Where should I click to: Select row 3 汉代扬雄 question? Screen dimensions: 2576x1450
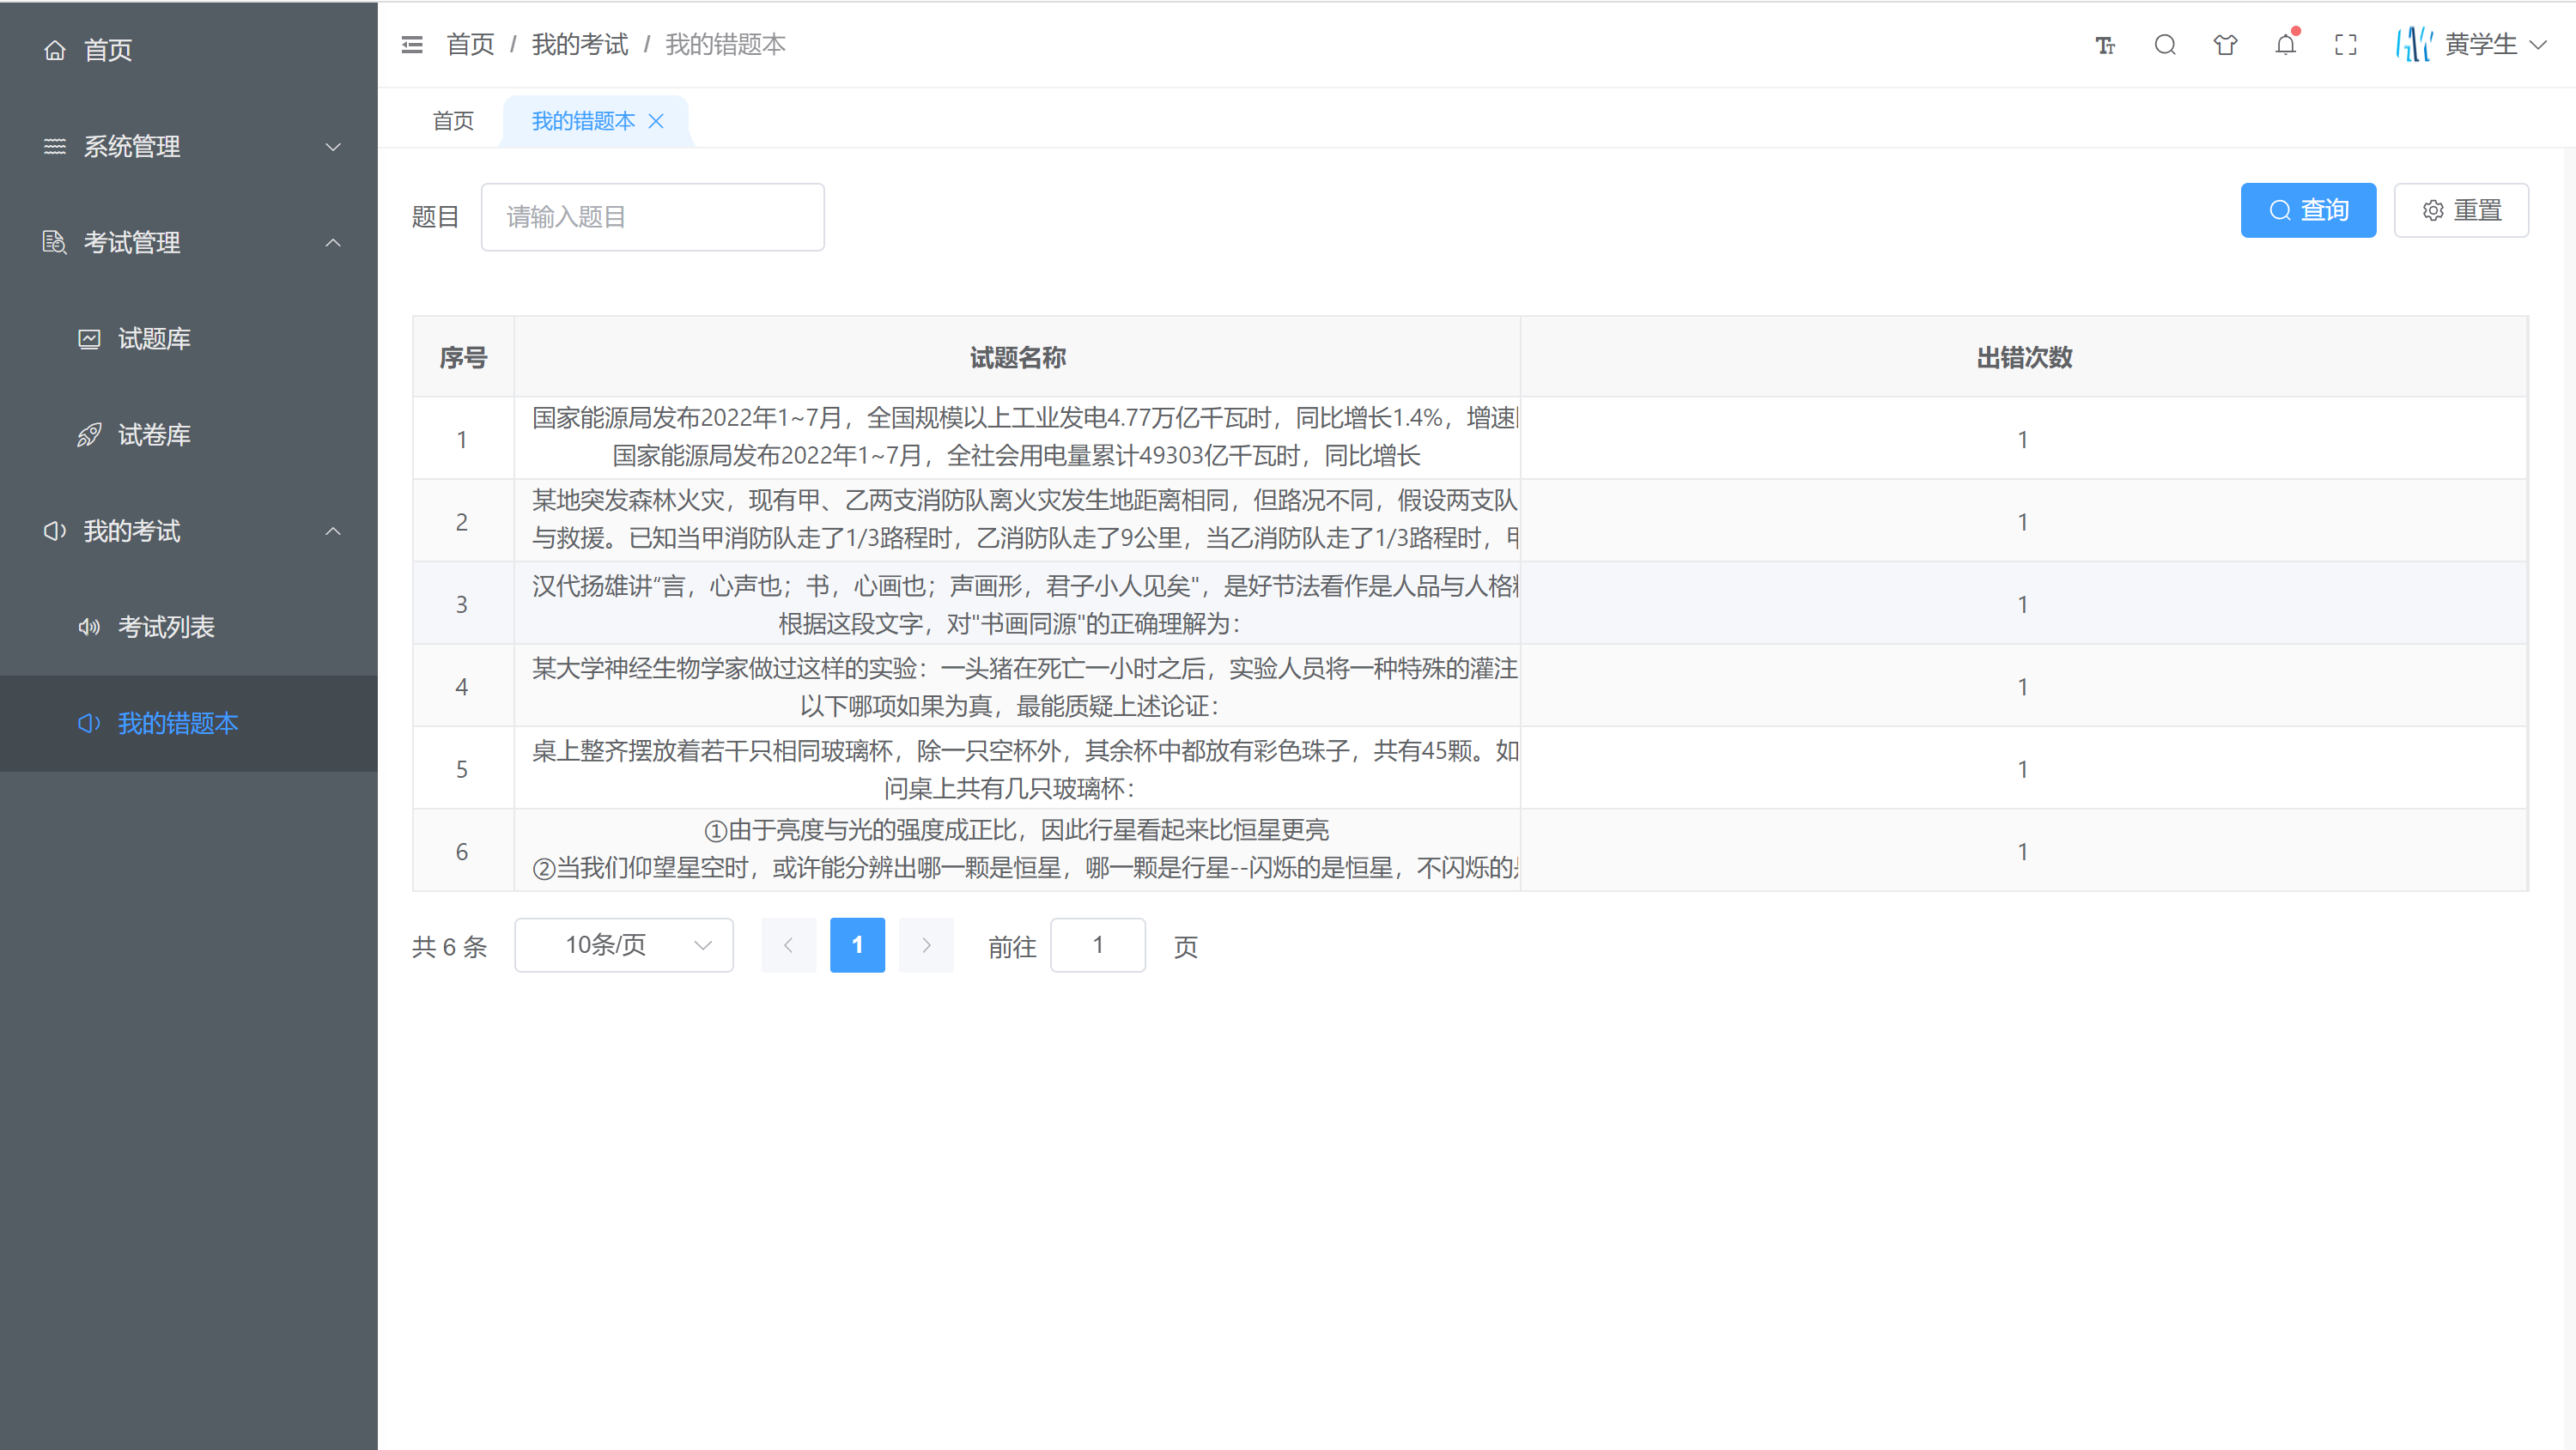(x=1017, y=603)
